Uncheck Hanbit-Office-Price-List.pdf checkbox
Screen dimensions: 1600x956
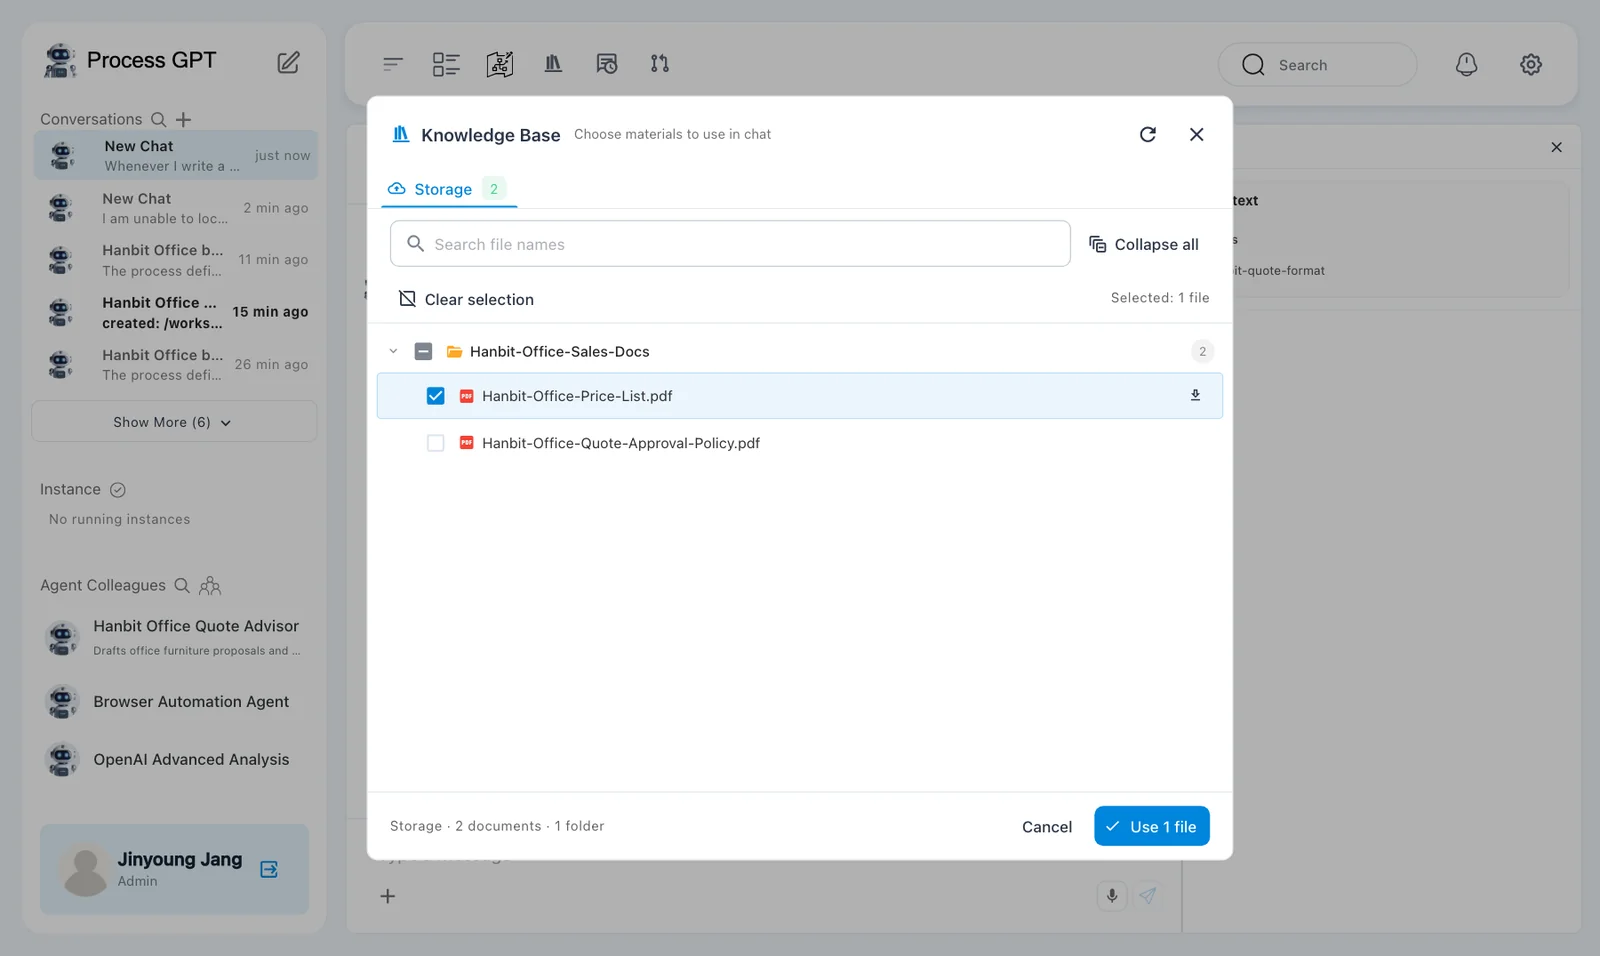[435, 396]
